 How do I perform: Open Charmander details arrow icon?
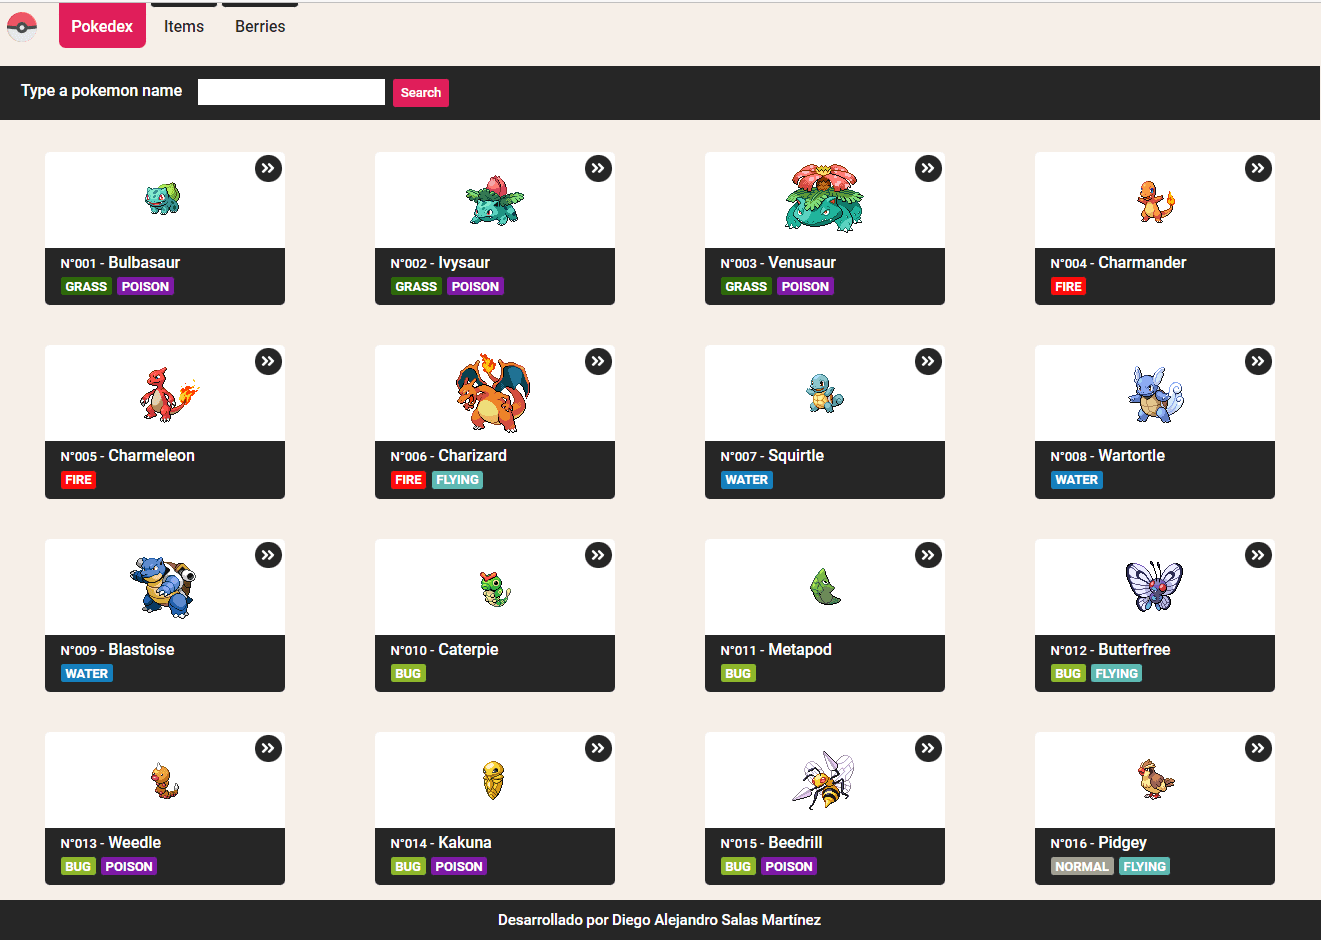[1258, 168]
